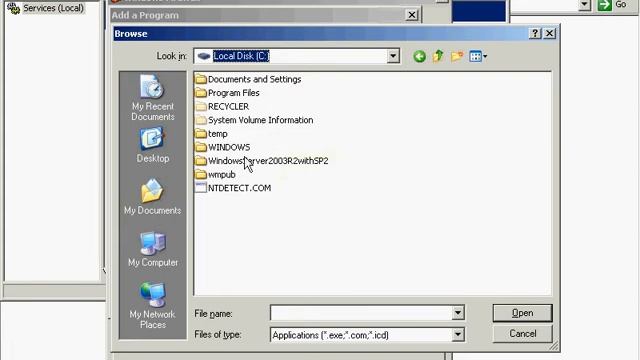Click the Applications file type combo box
Viewport: 640px width, 360px height.
point(367,335)
